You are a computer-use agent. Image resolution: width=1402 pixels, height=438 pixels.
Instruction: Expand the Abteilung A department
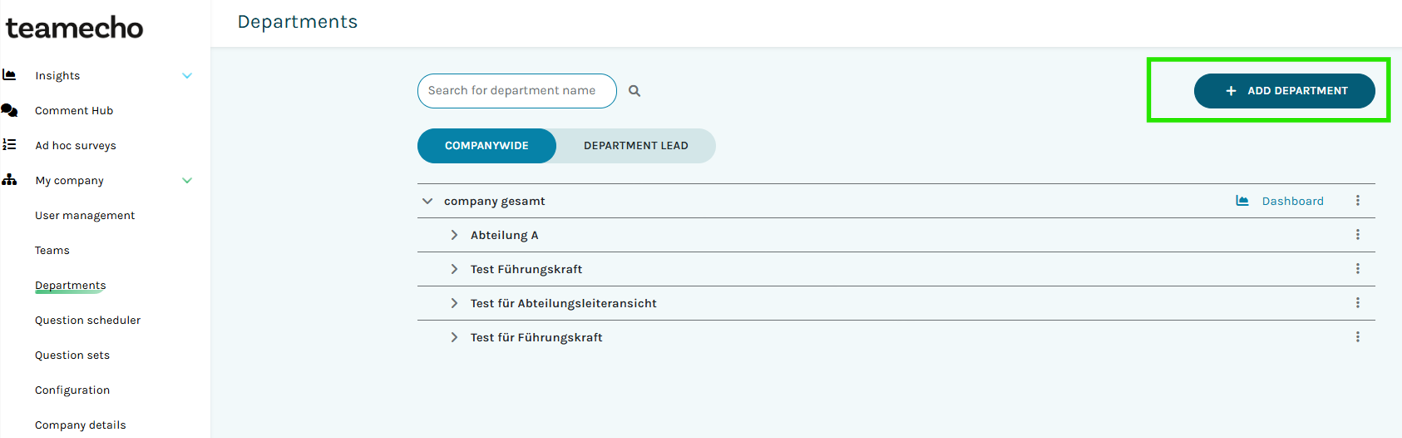[x=454, y=235]
